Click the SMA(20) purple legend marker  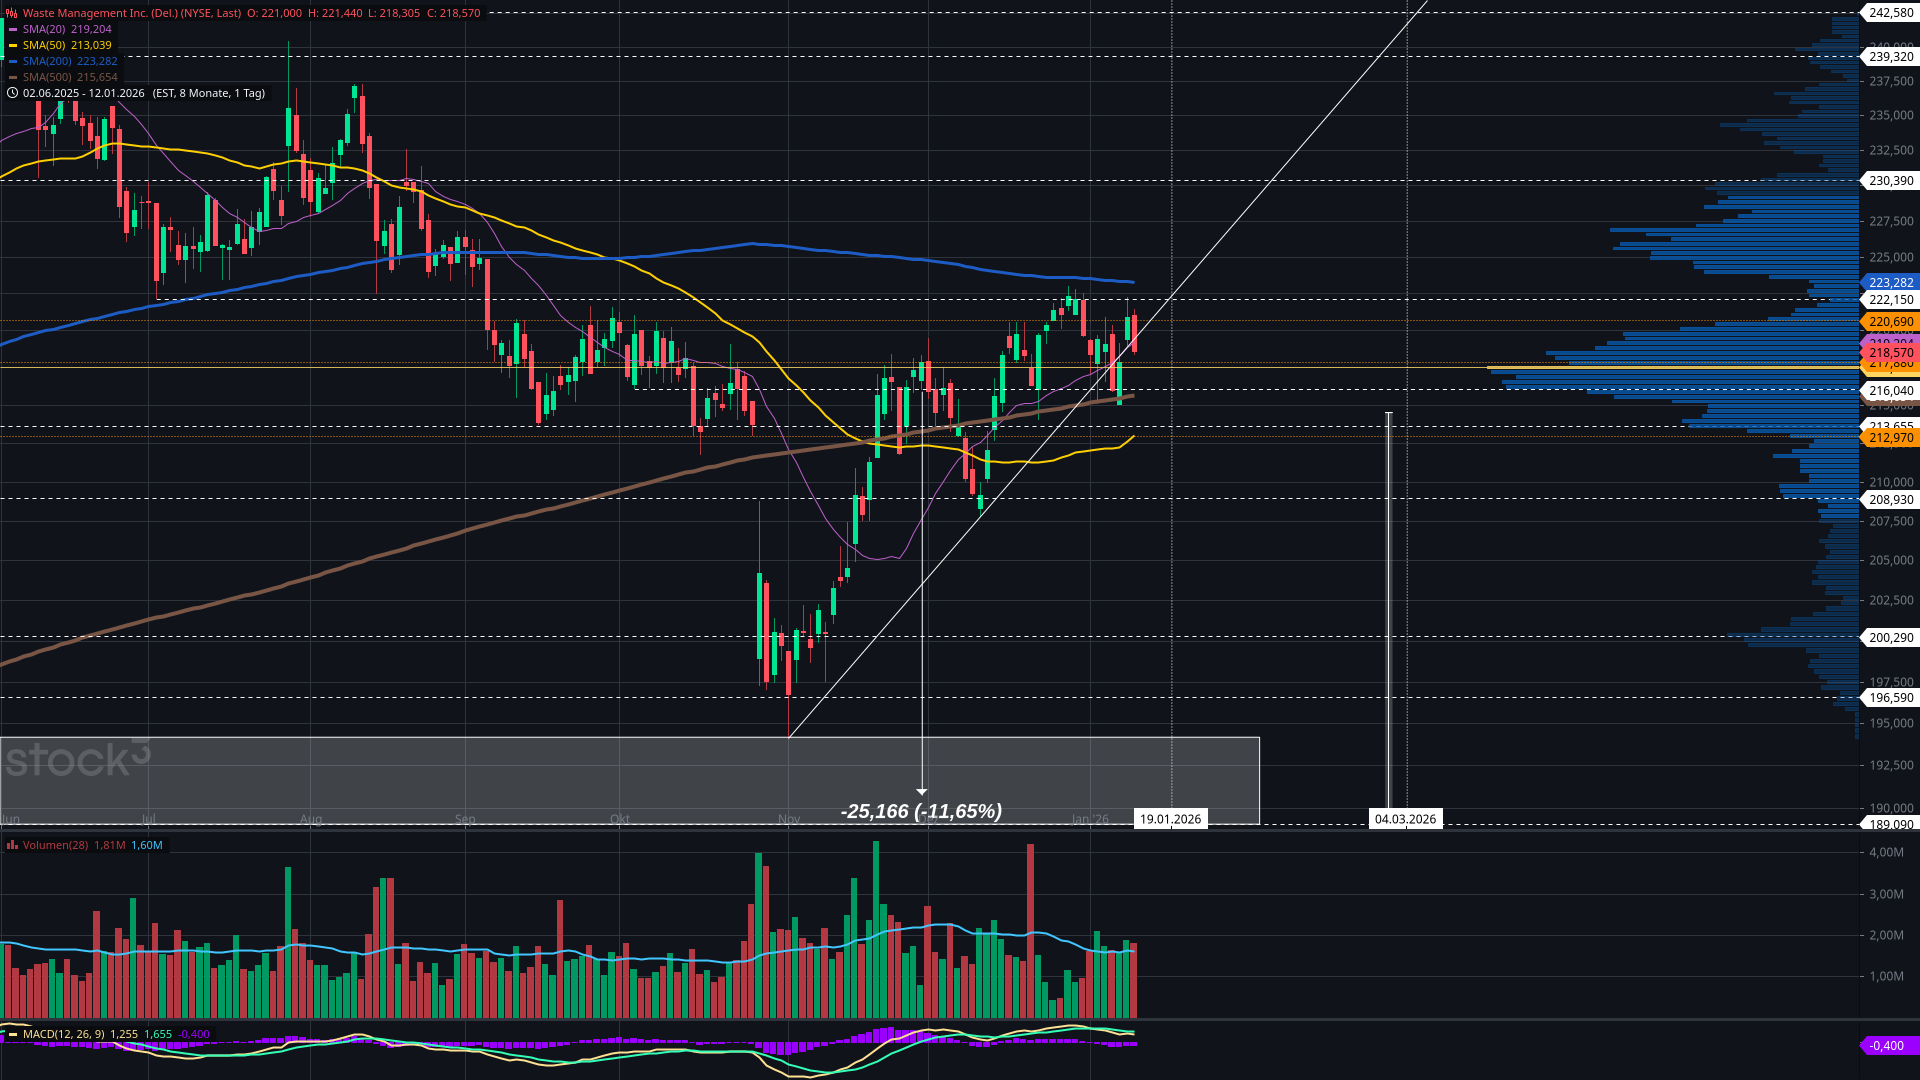tap(13, 29)
